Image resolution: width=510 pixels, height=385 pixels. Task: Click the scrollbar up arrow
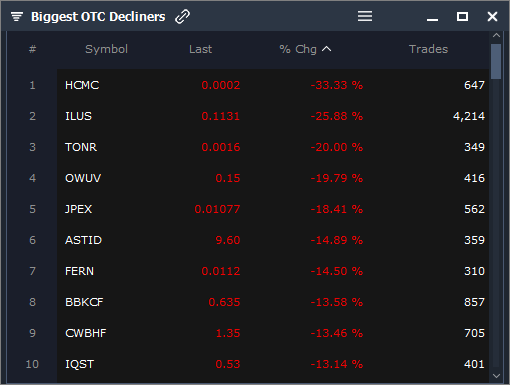tap(496, 35)
